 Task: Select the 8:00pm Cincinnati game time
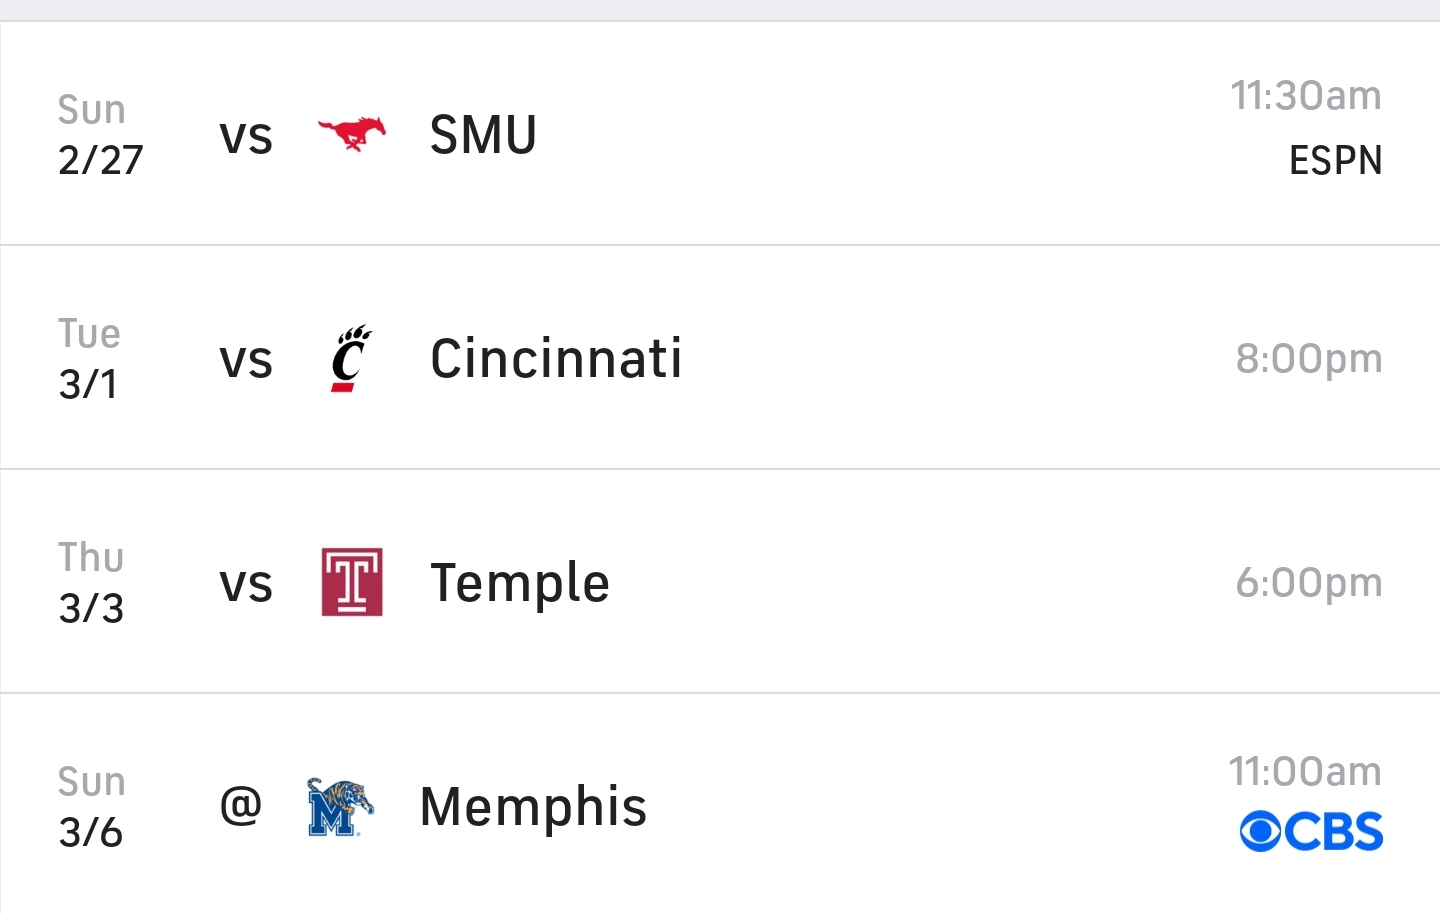click(x=1308, y=358)
